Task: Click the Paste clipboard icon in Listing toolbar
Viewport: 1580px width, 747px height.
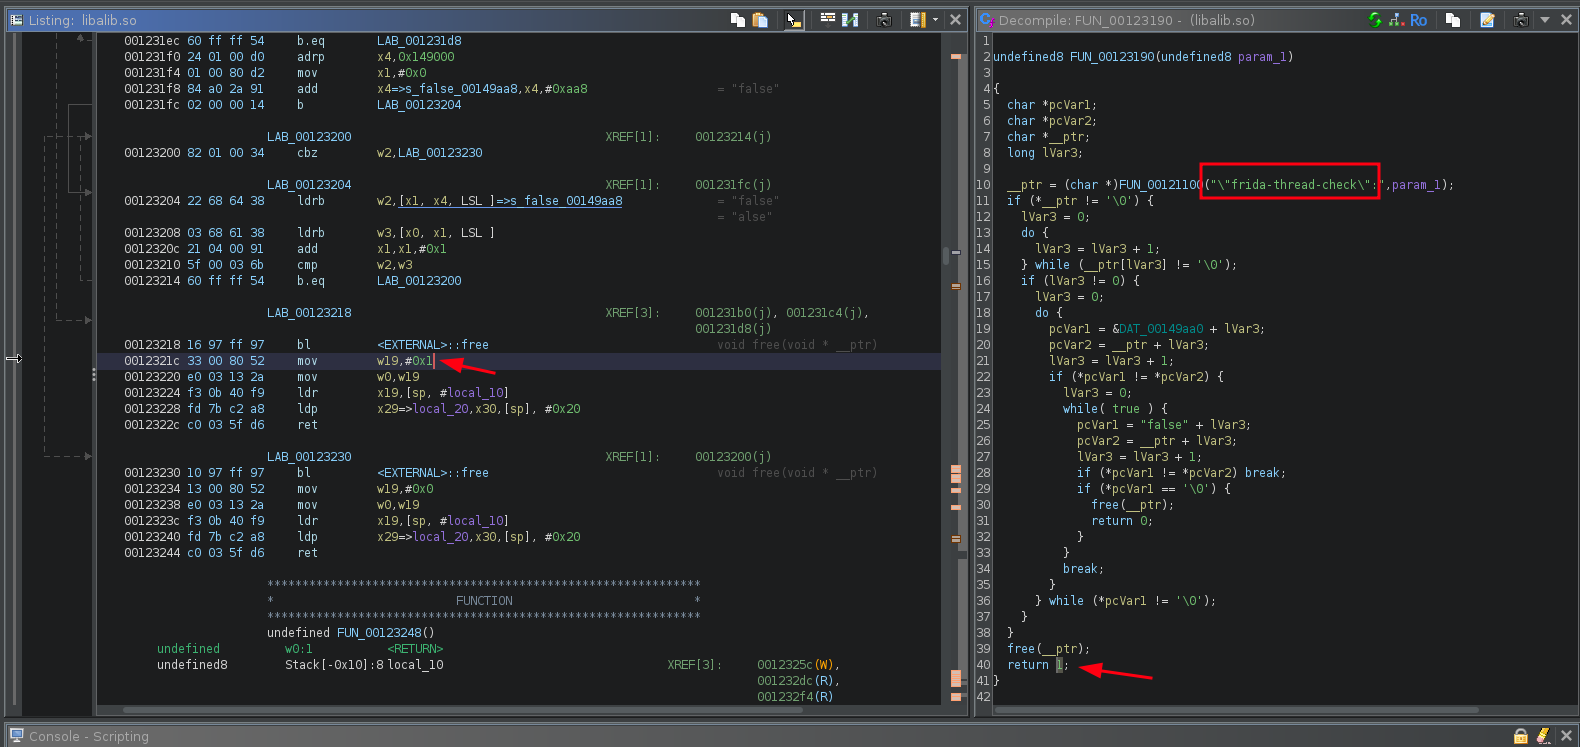Action: point(760,20)
